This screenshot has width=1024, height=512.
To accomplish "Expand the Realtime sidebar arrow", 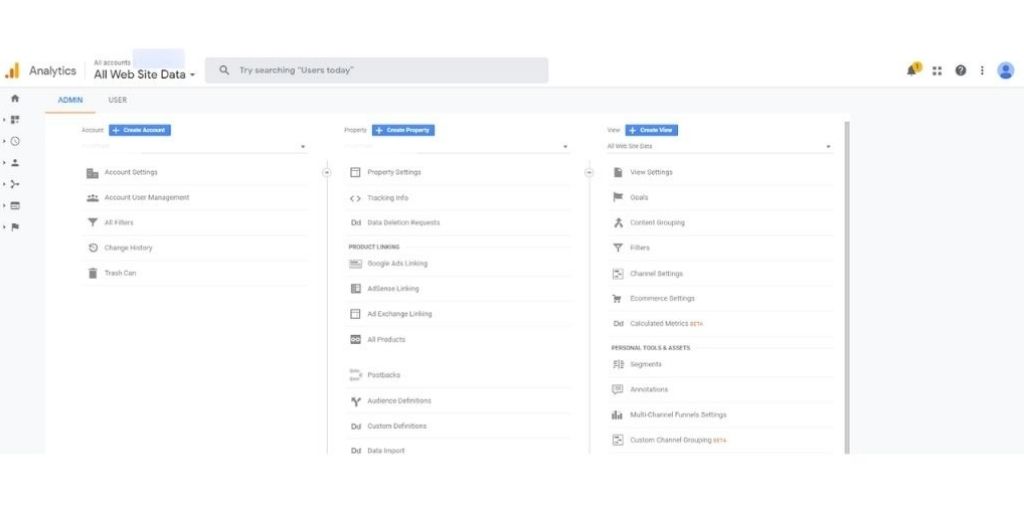I will (5, 141).
